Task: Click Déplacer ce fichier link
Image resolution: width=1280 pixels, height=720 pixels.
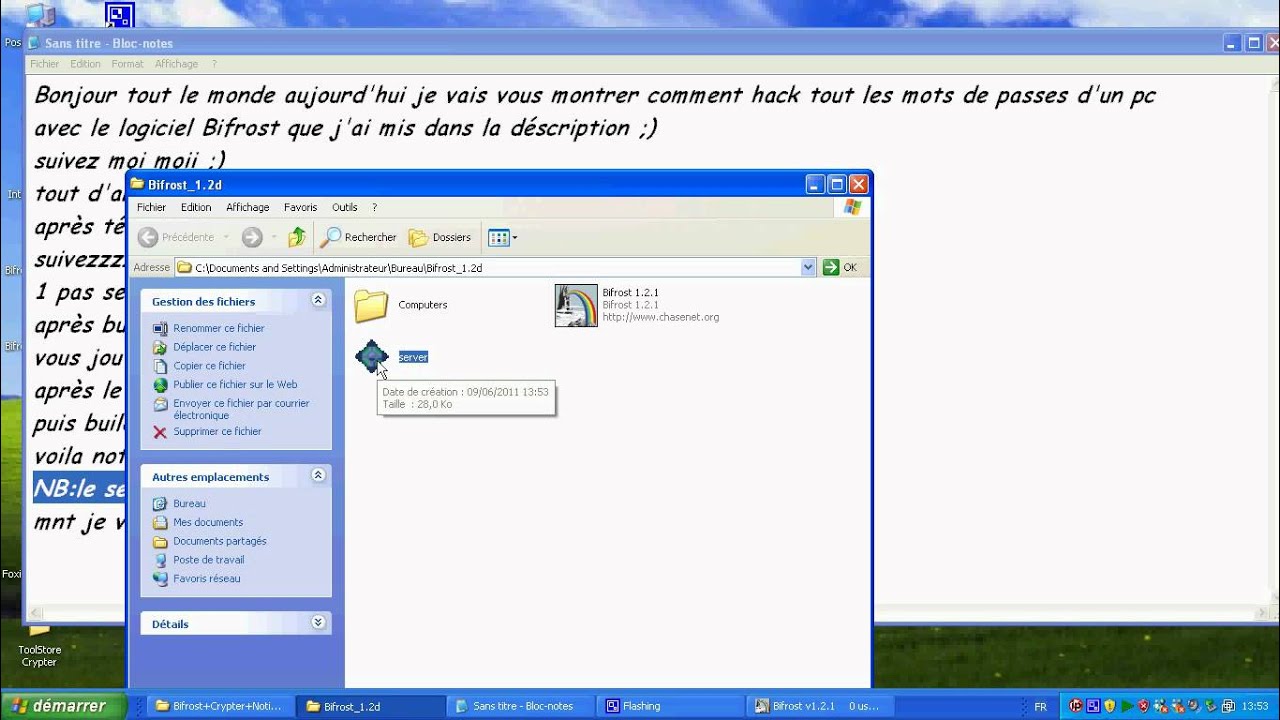Action: tap(215, 347)
